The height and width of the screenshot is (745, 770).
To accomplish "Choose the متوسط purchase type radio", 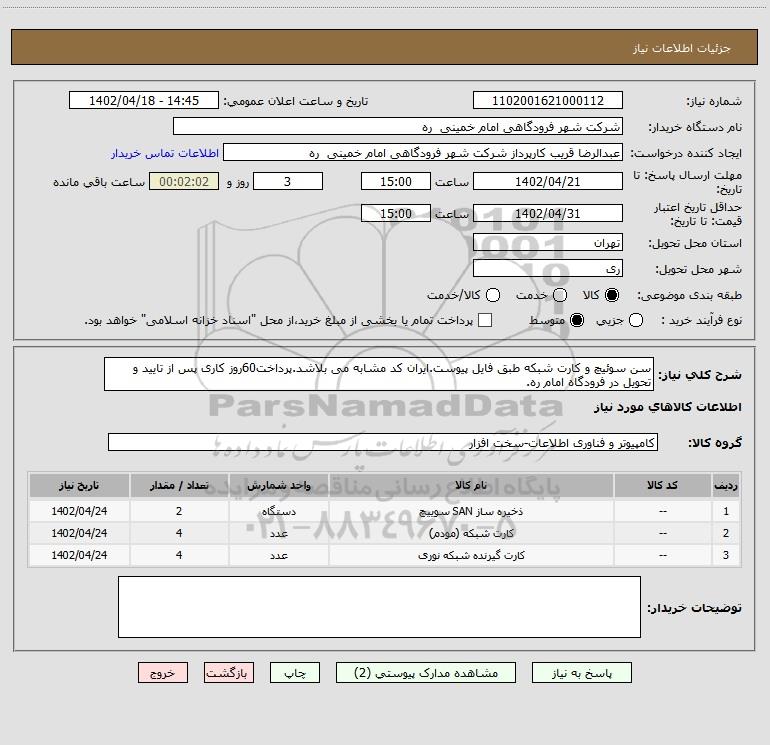I will tap(577, 320).
